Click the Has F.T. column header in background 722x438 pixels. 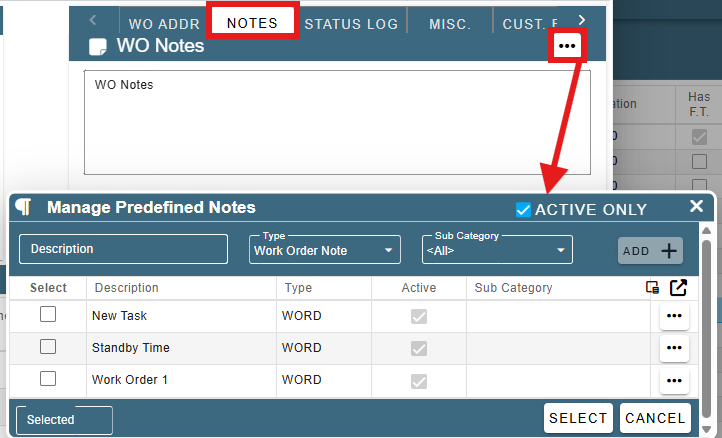point(699,104)
